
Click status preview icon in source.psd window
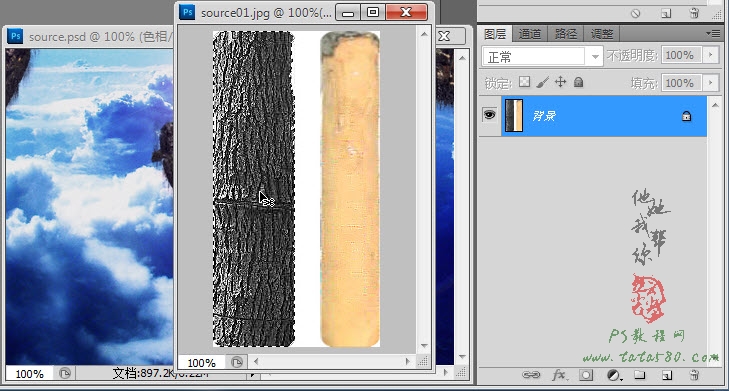point(65,373)
